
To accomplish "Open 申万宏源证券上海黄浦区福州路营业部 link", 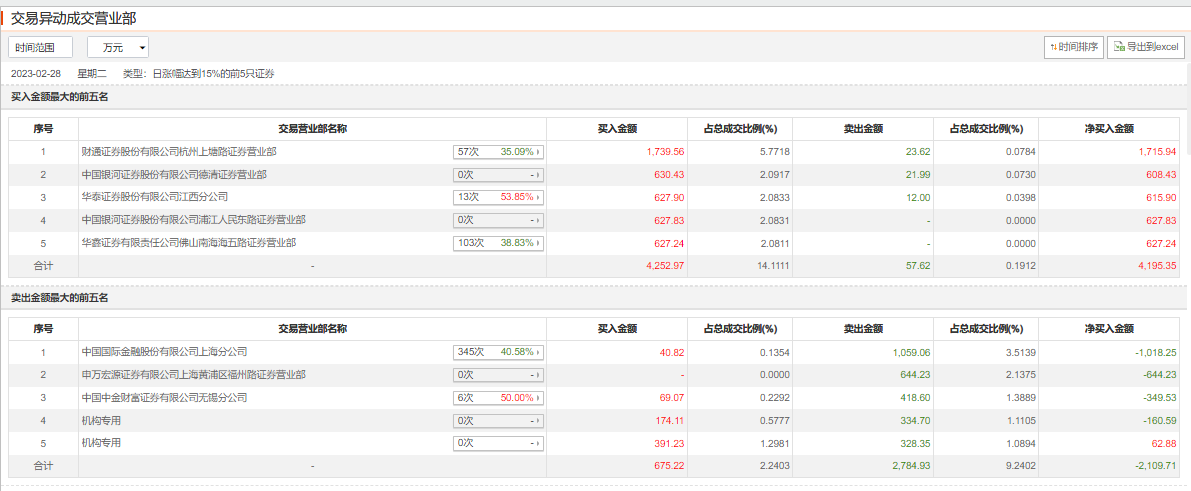I will 194,375.
